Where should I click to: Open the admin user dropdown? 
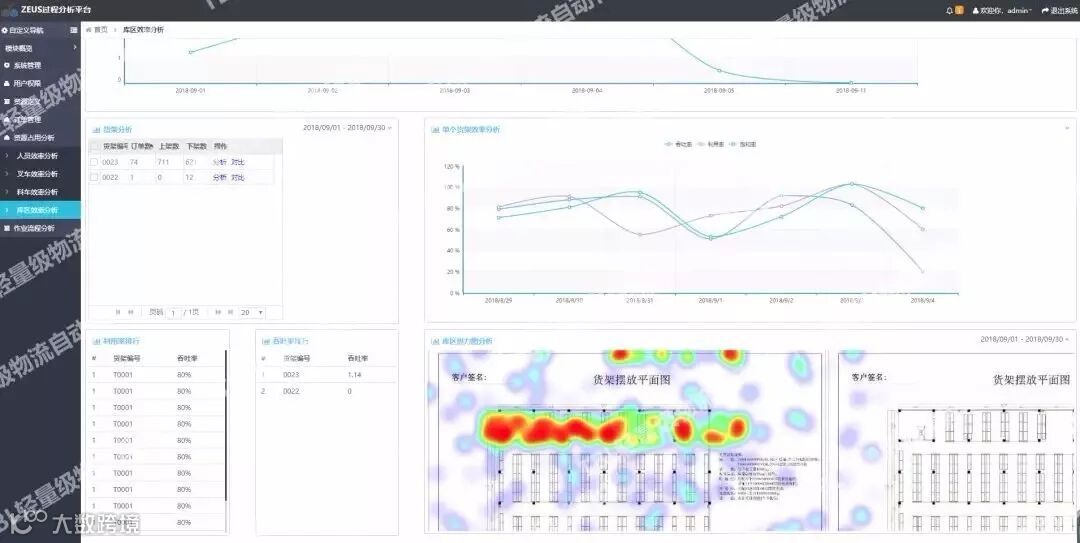pos(1006,10)
